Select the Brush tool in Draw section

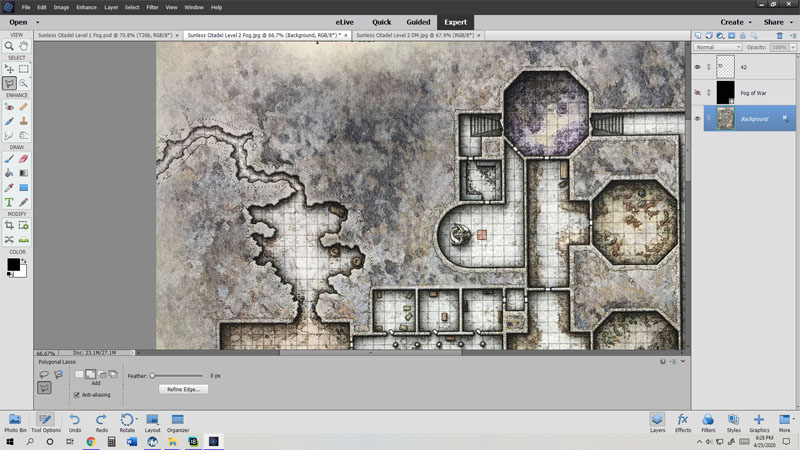tap(9, 159)
